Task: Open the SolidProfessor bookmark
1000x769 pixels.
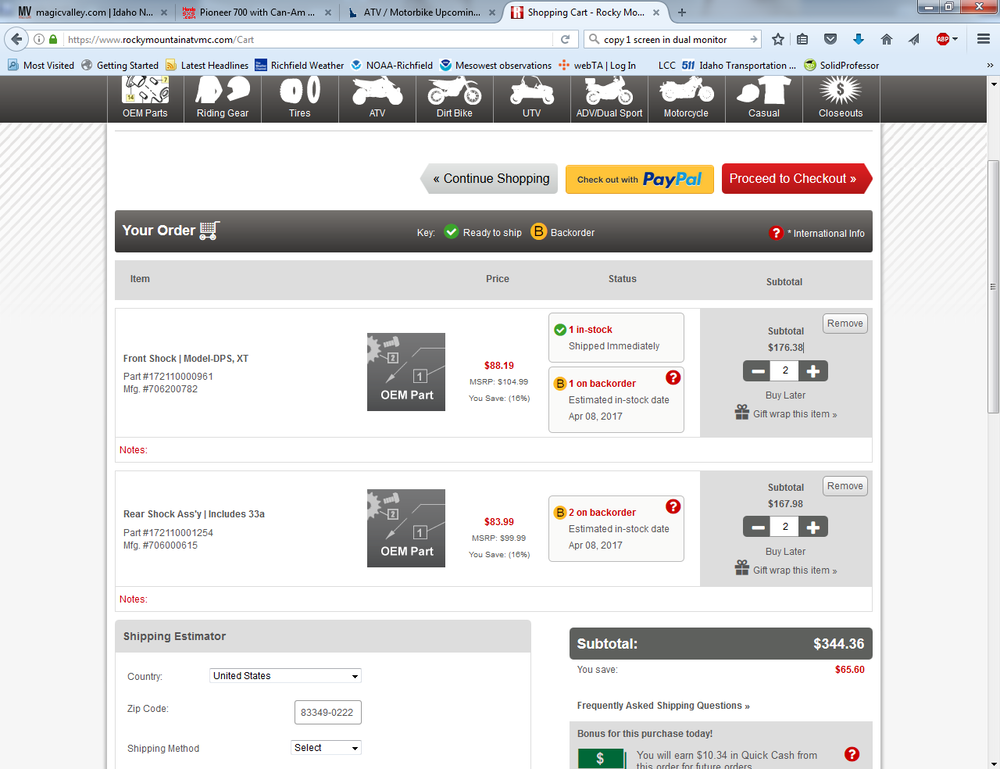Action: coord(841,66)
